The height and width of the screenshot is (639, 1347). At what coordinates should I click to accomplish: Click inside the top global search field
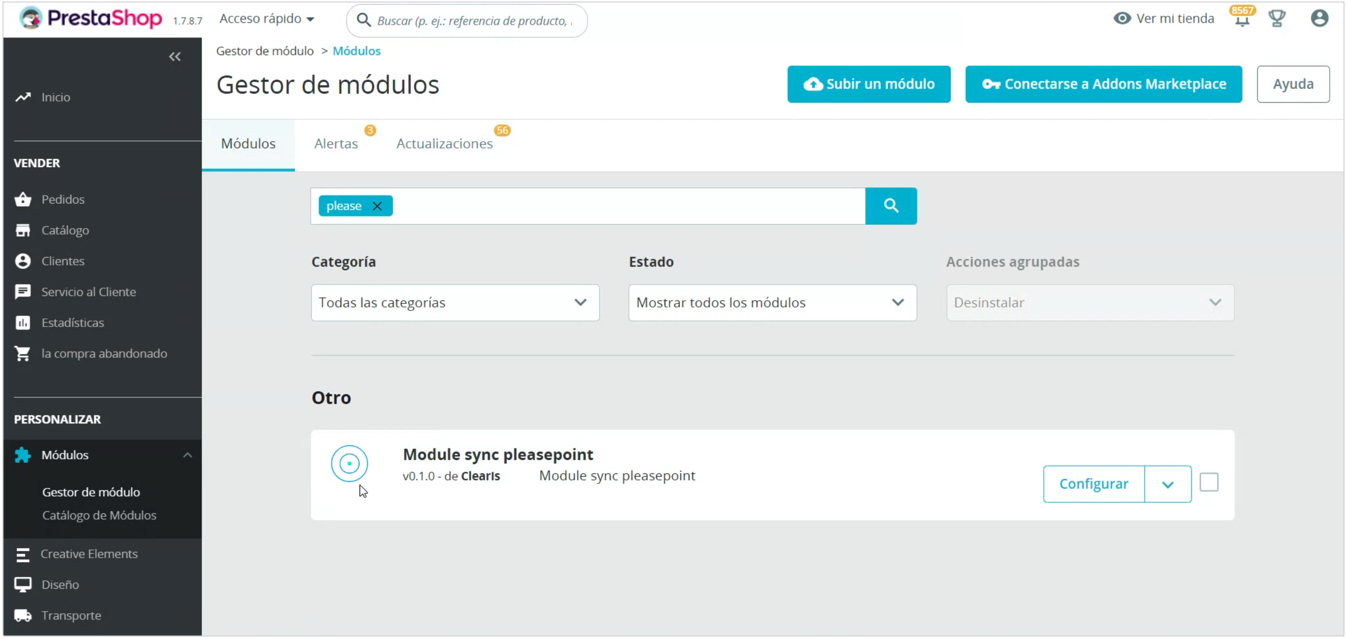pyautogui.click(x=474, y=21)
